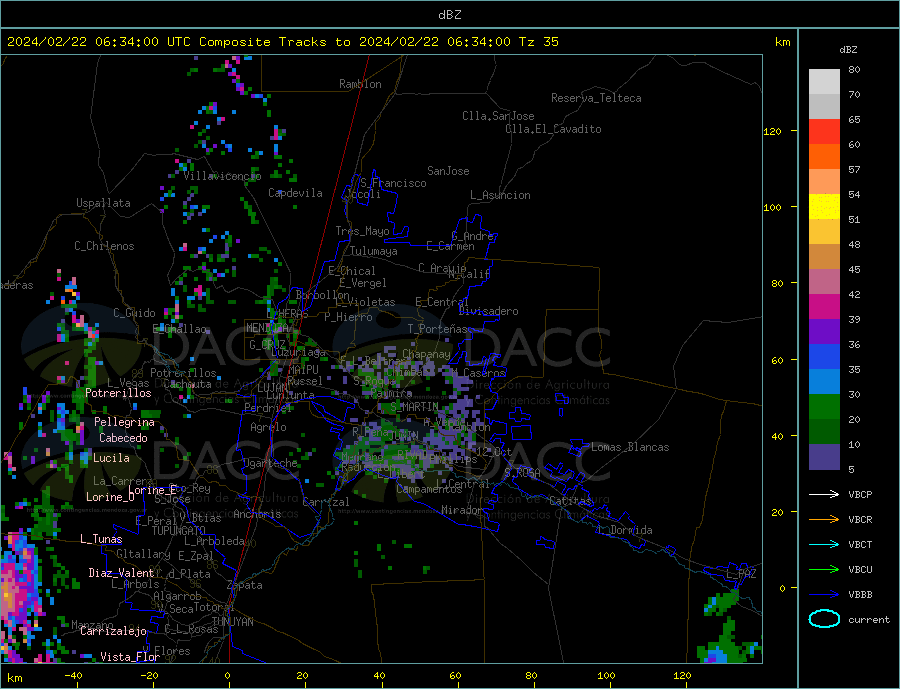
Task: Select the royal blue 35–36 dBZ swatch
Action: (824, 357)
